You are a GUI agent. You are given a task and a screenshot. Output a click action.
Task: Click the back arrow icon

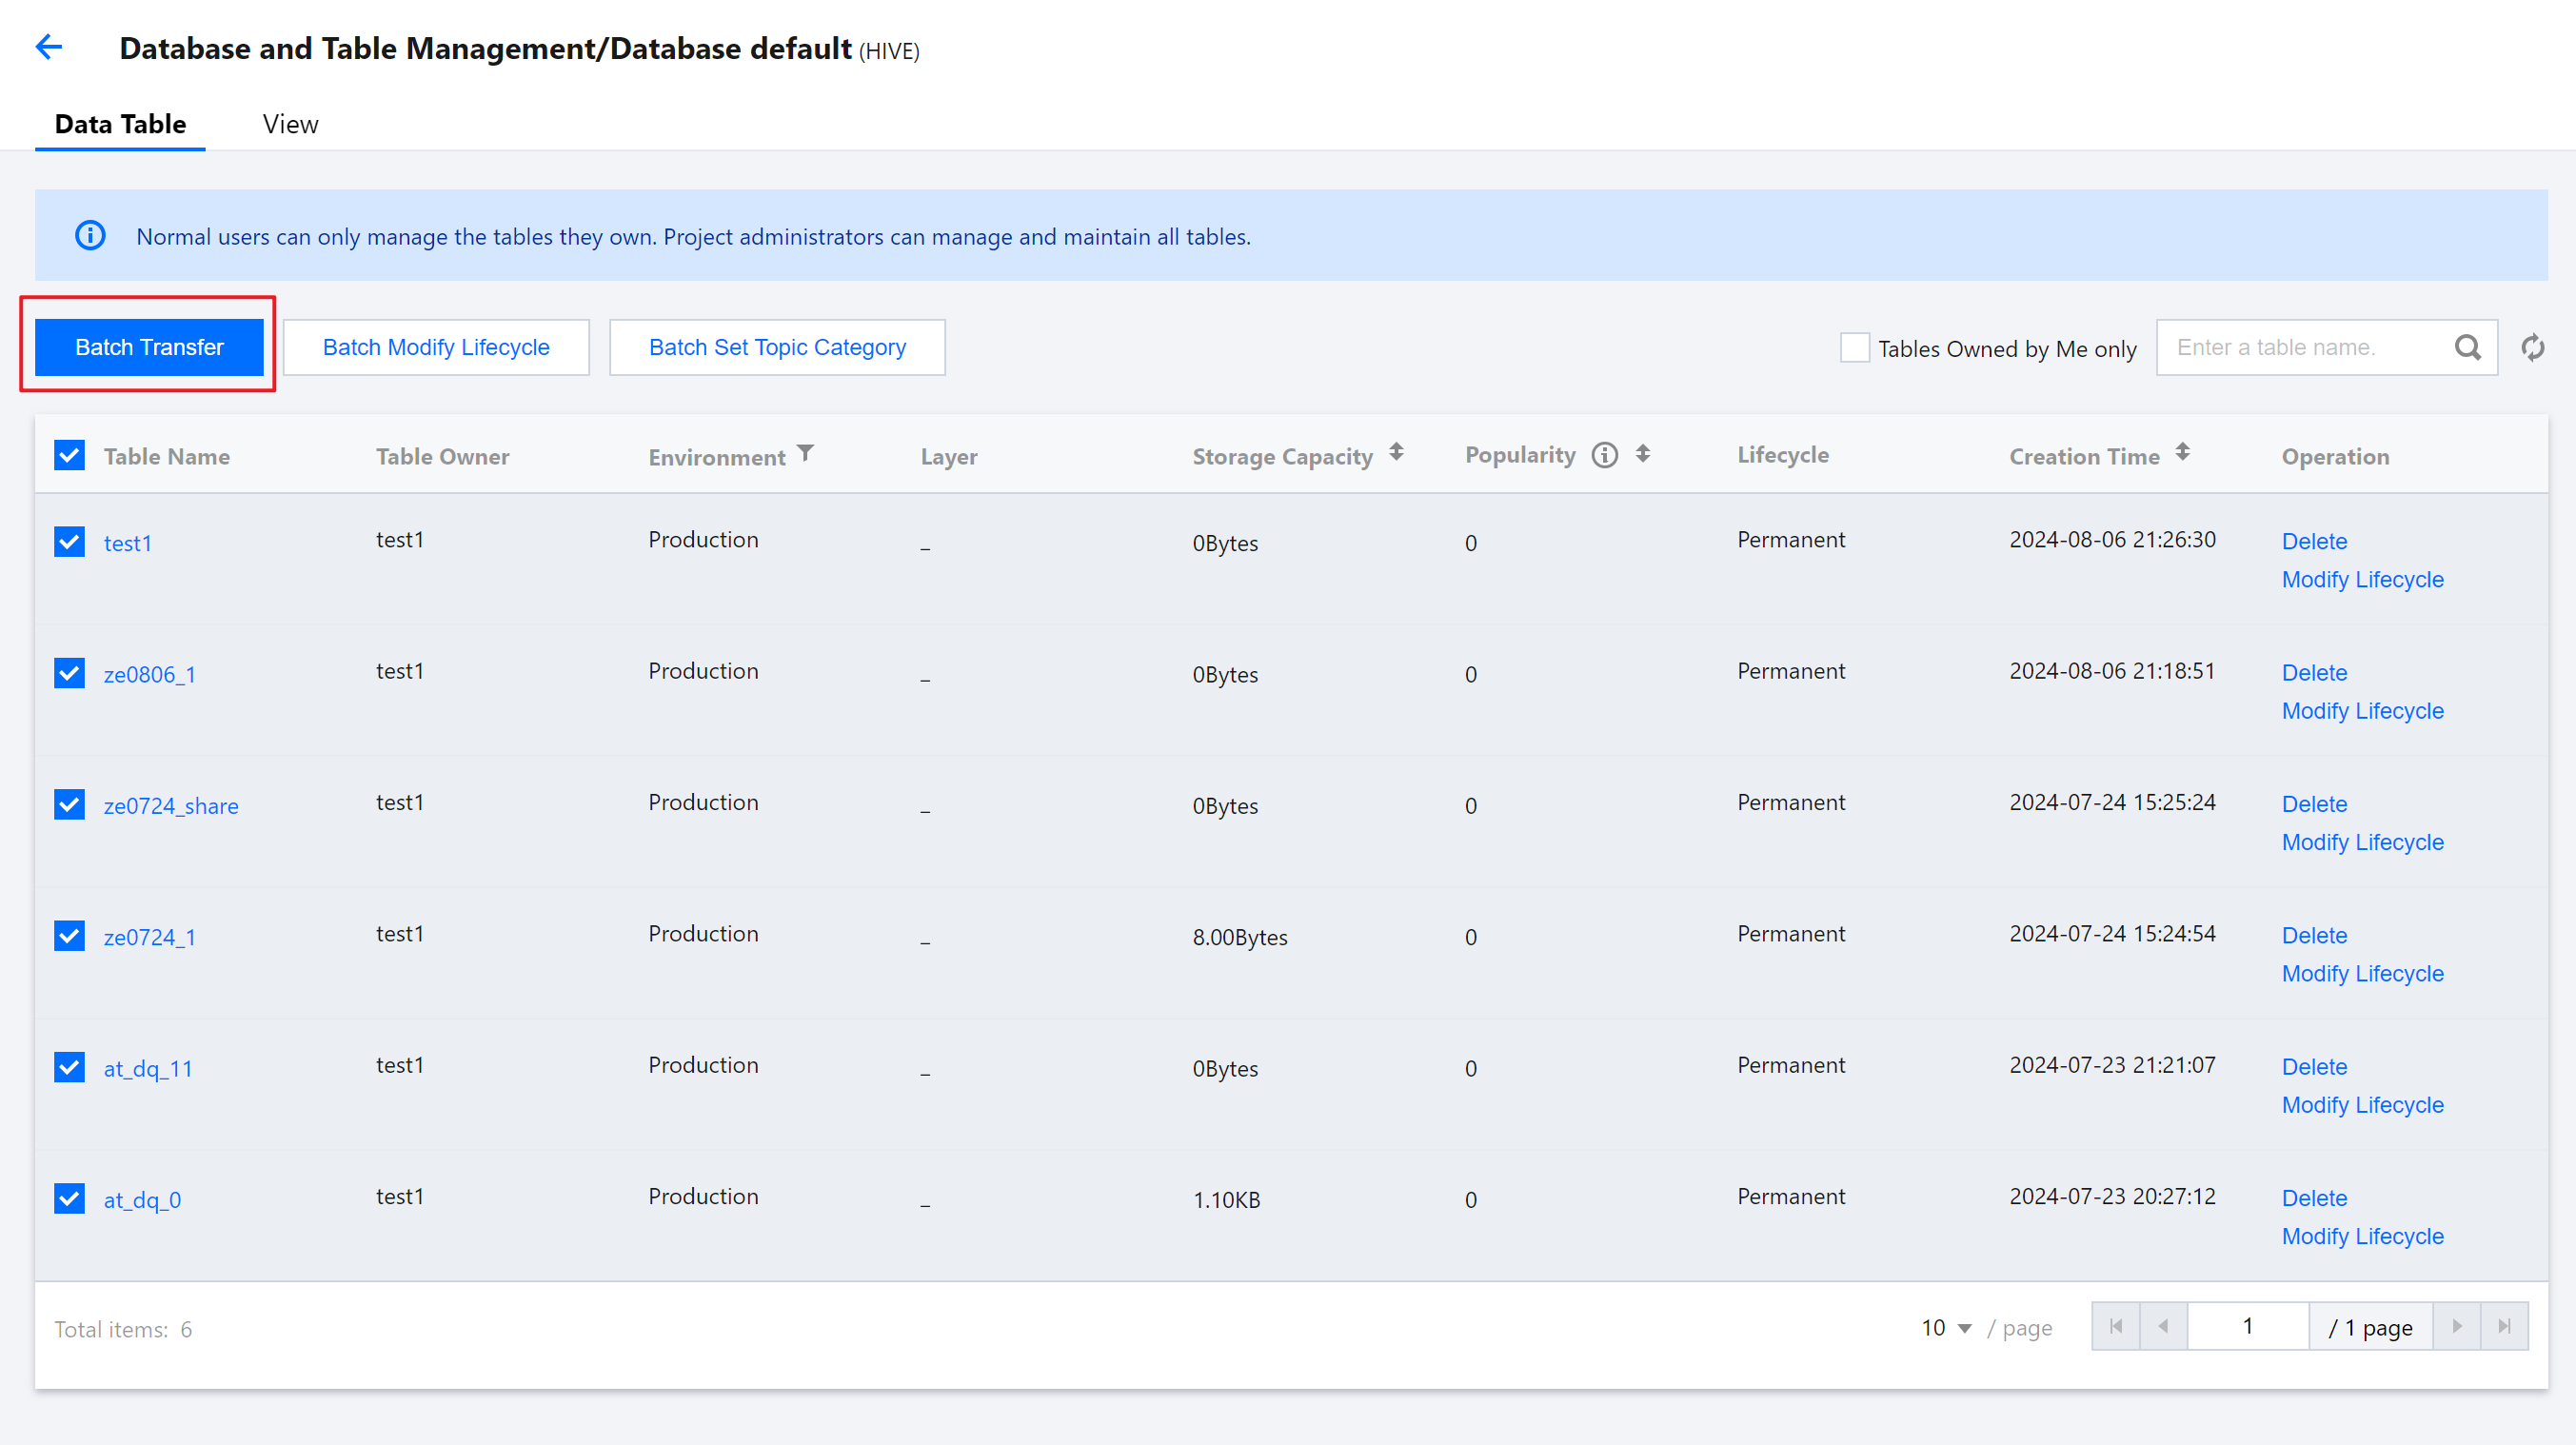(x=49, y=47)
